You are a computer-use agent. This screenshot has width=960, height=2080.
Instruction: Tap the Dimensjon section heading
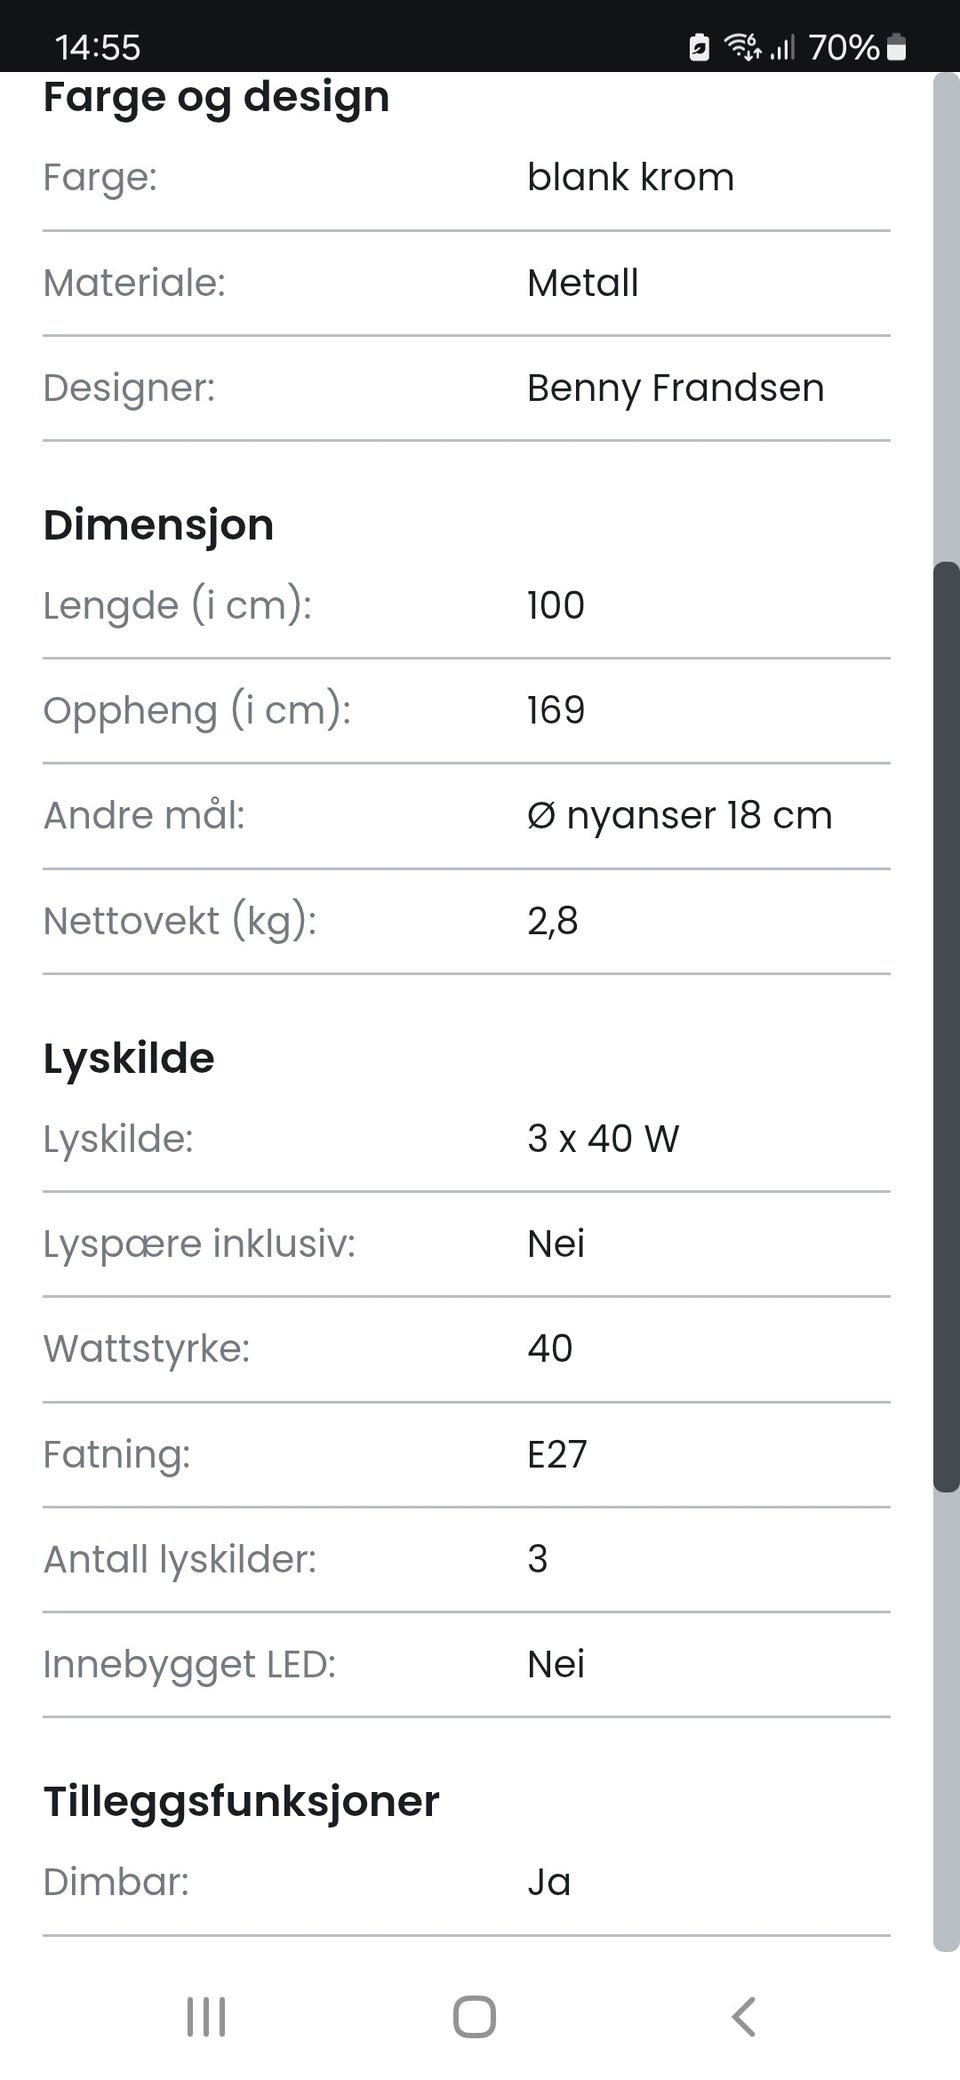(158, 525)
